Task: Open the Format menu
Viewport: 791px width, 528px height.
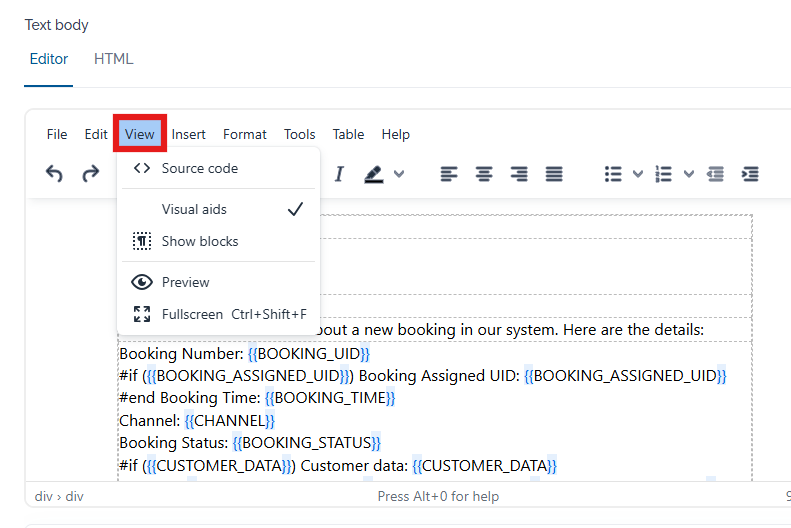Action: pyautogui.click(x=245, y=134)
